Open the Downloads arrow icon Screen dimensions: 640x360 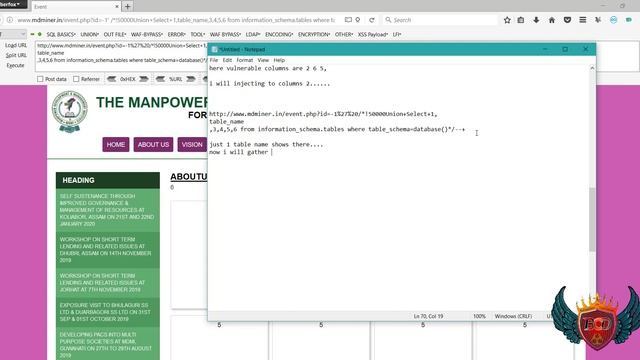[536, 20]
